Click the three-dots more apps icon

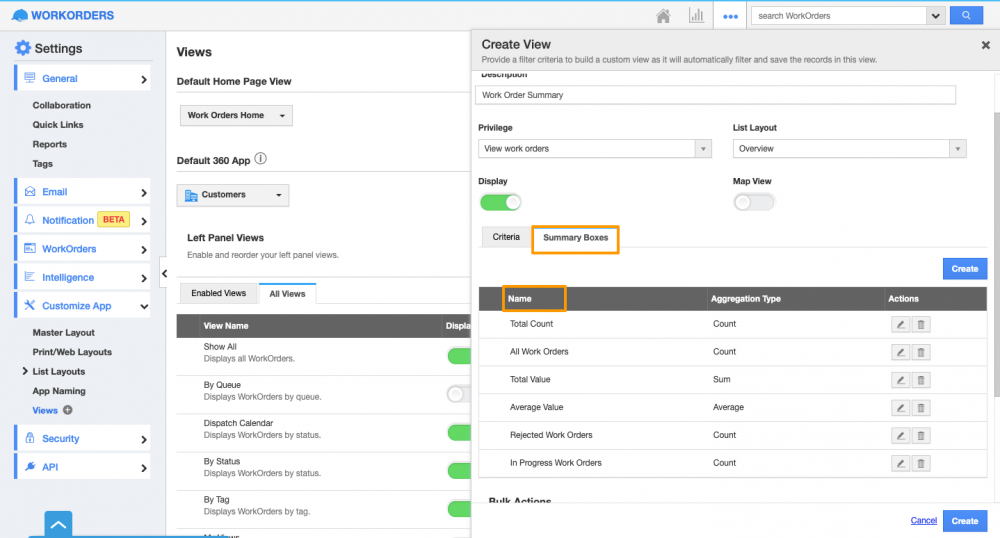point(730,16)
